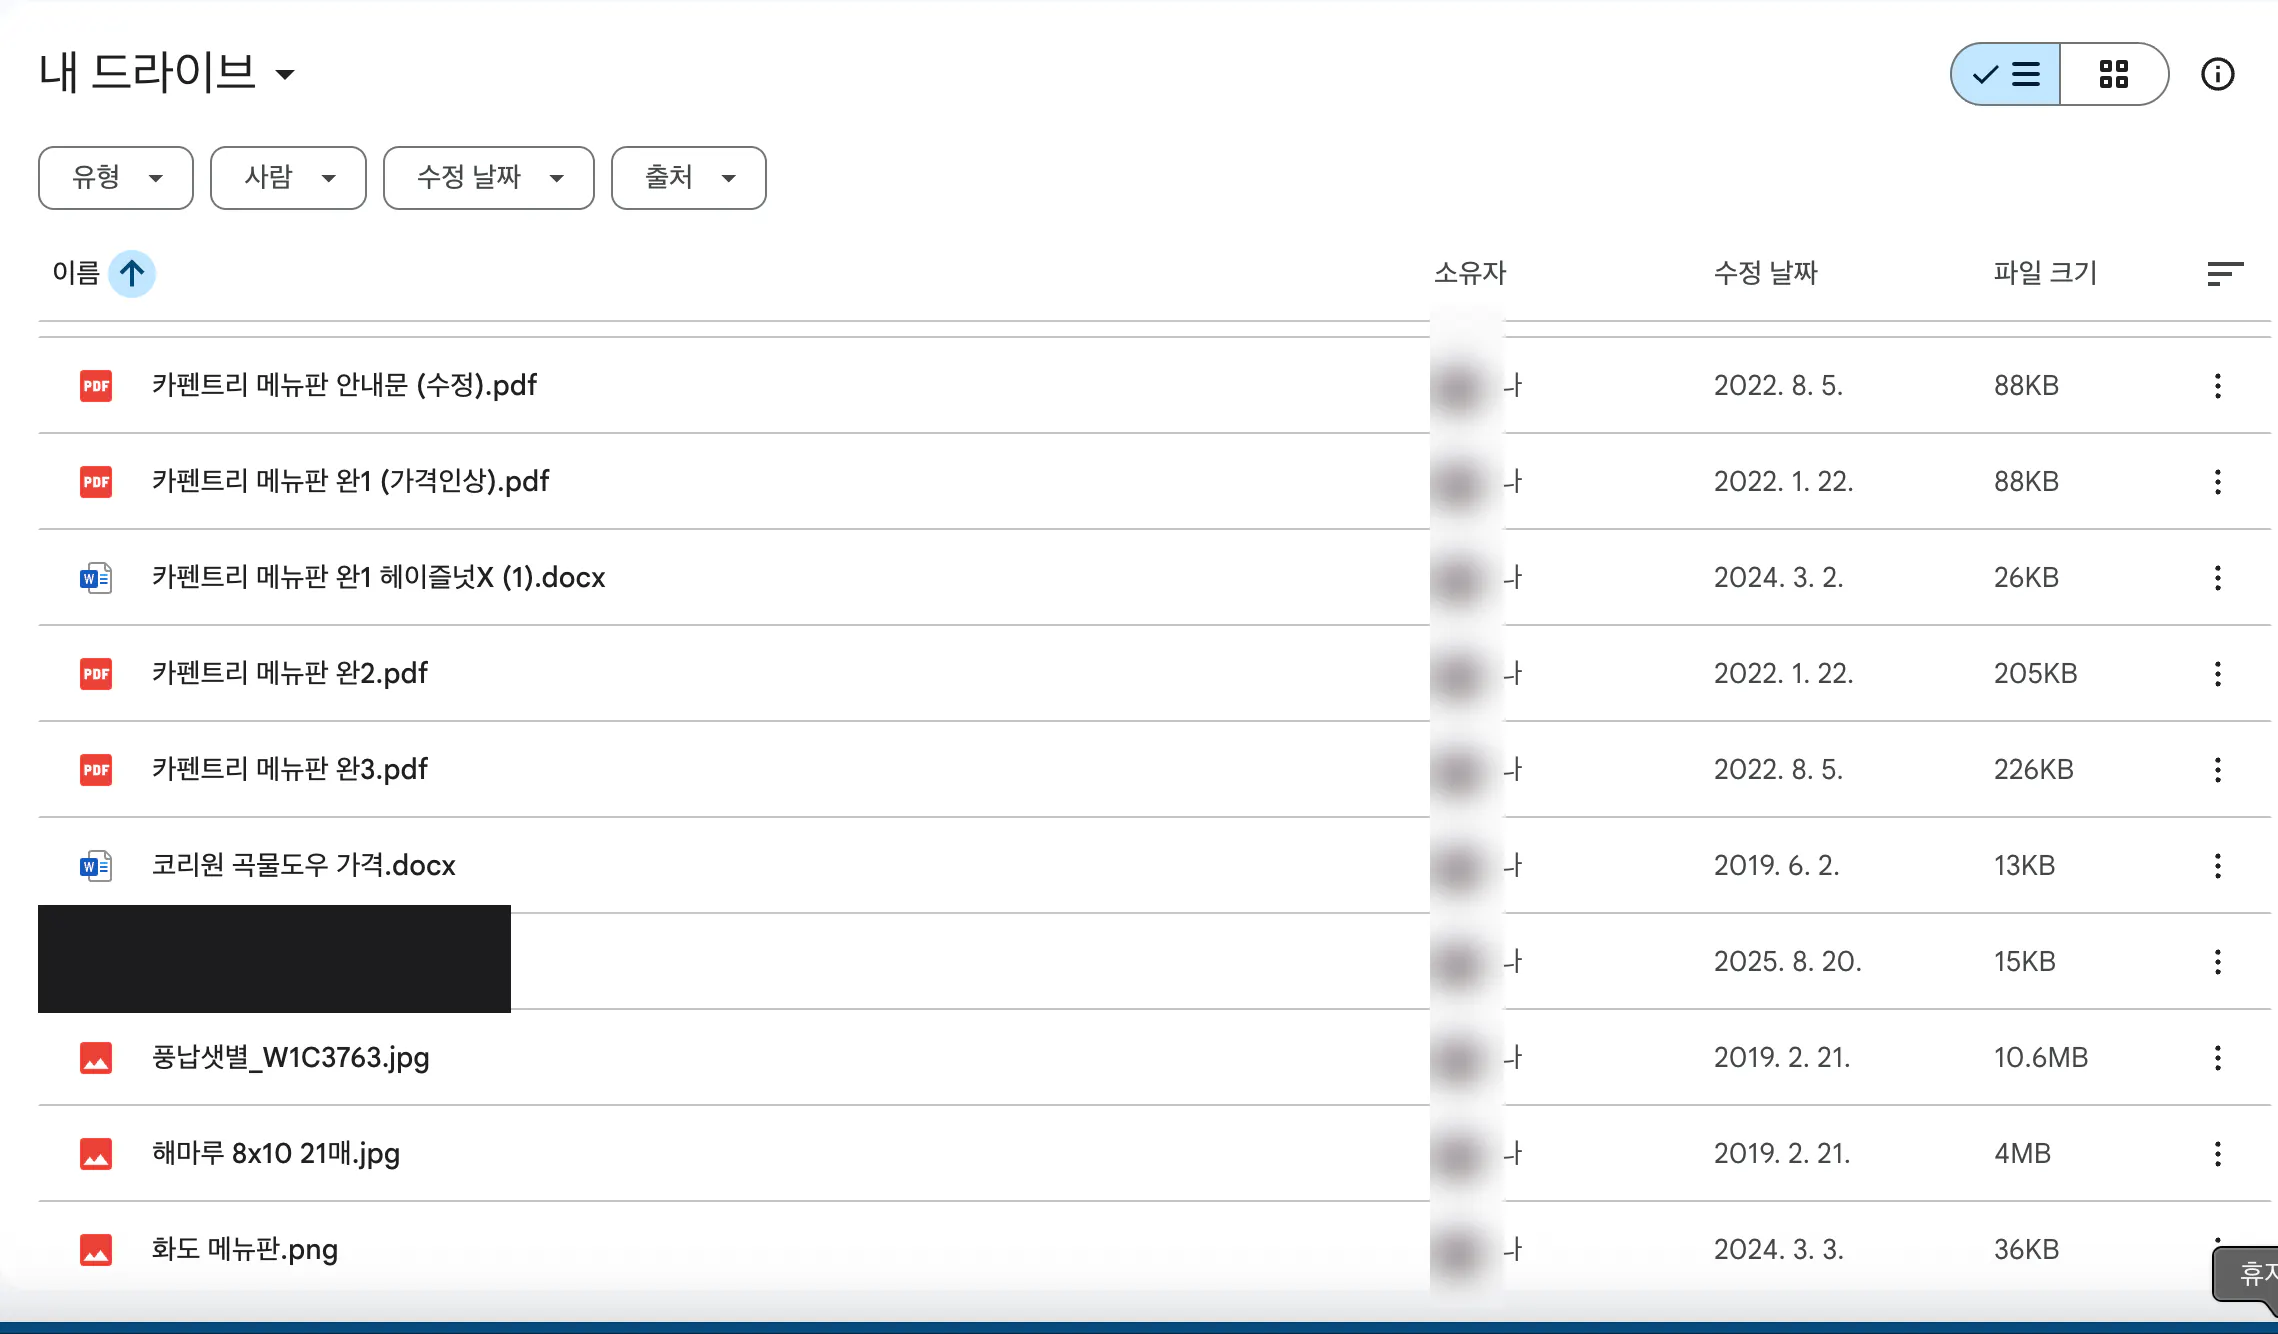Click PDF icon of 카펜트리 메뉴판 완3.pdf

click(96, 770)
